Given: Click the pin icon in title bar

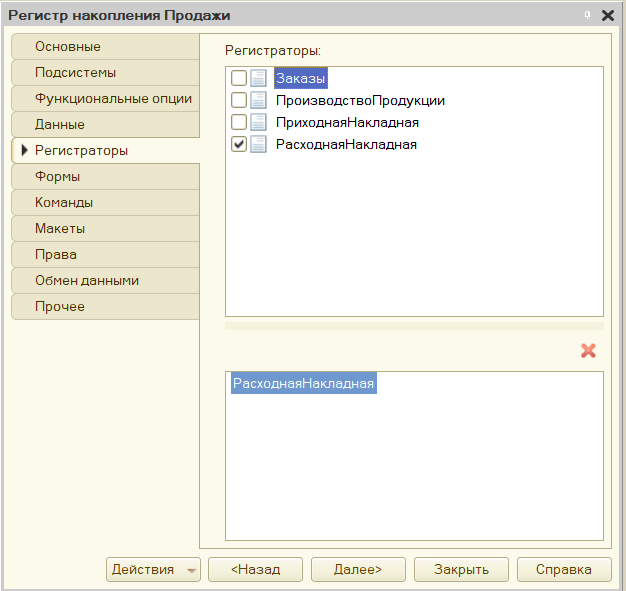Looking at the screenshot, I should point(587,15).
